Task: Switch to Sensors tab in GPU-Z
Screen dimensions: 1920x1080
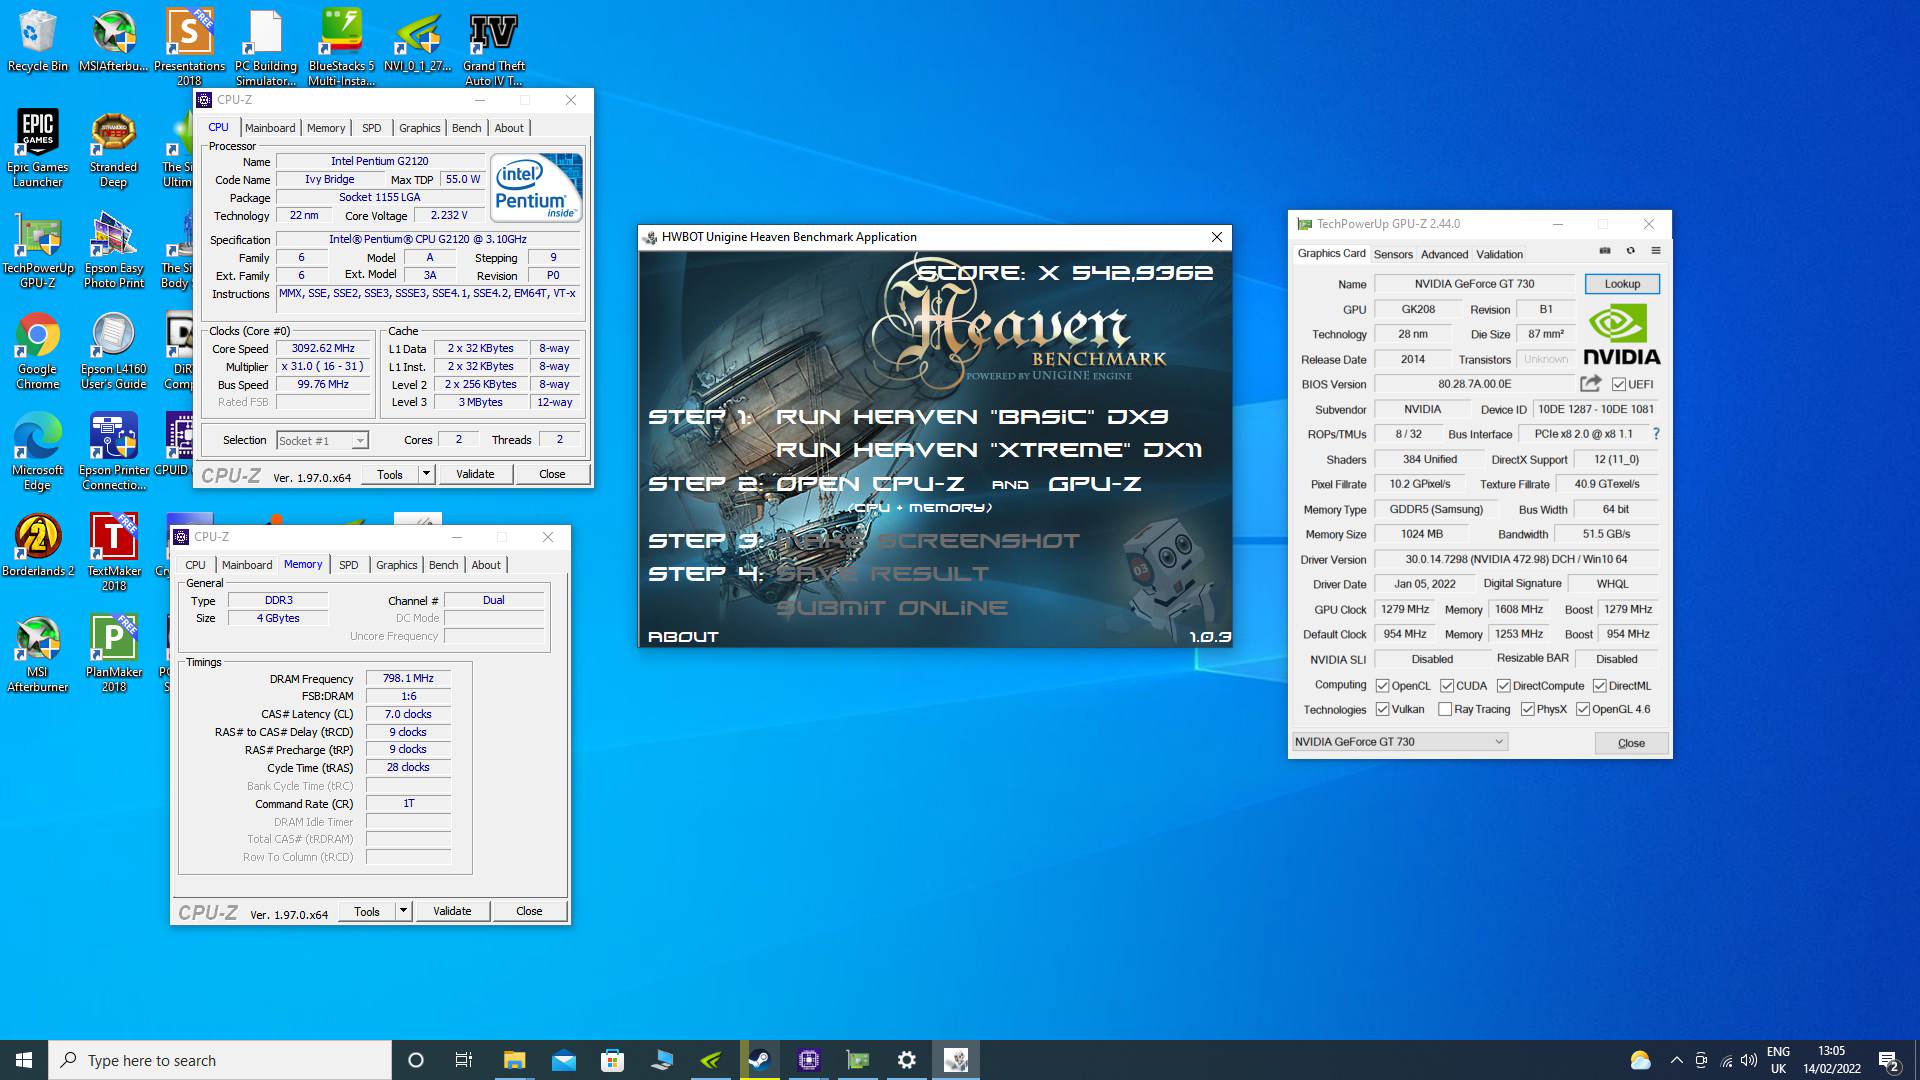Action: pyautogui.click(x=1392, y=254)
